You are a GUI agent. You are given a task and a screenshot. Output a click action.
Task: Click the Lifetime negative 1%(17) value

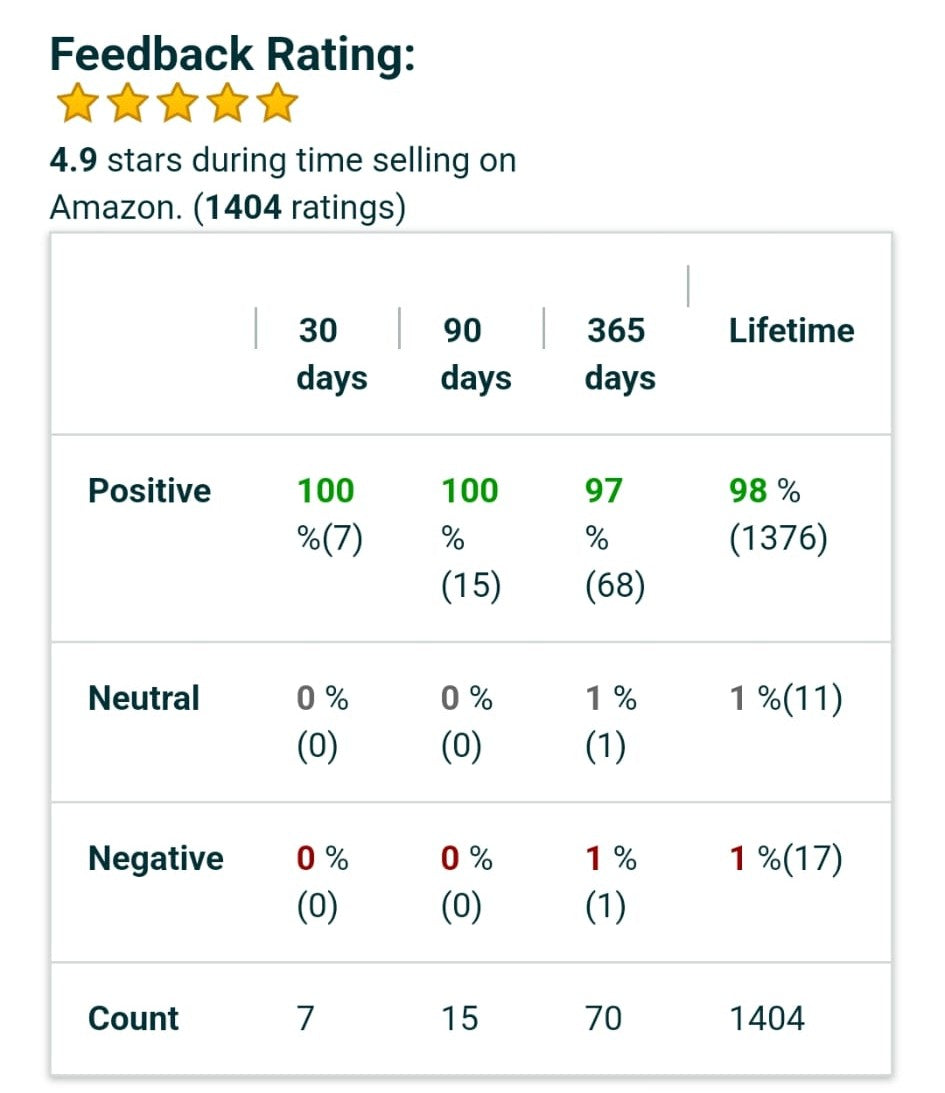click(x=786, y=859)
